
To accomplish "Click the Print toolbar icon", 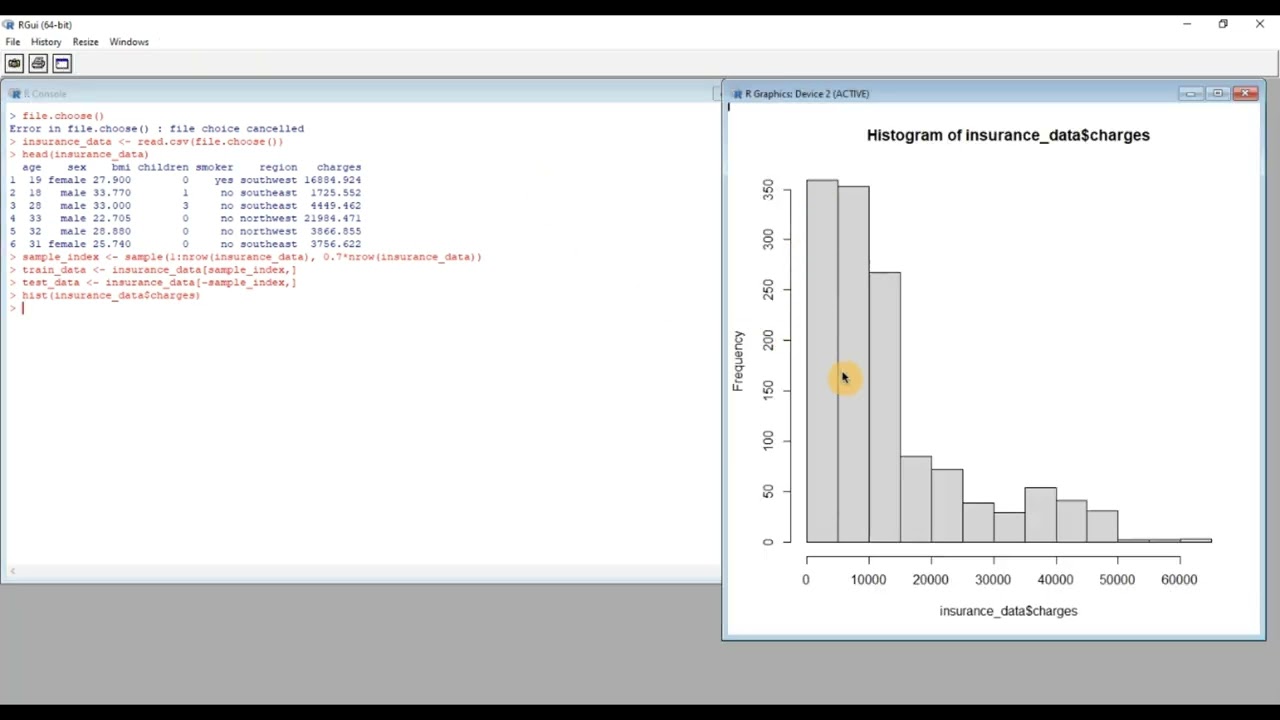I will coord(38,63).
